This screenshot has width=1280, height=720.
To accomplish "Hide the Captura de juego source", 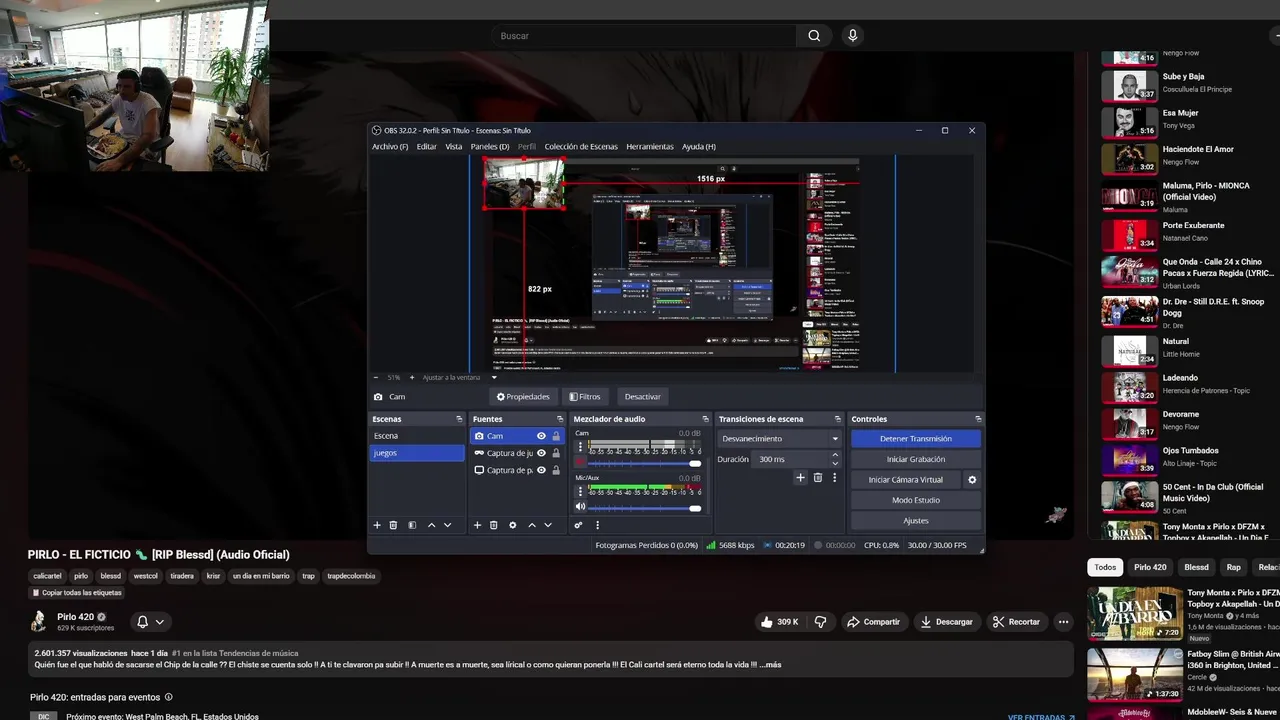I will (x=541, y=453).
